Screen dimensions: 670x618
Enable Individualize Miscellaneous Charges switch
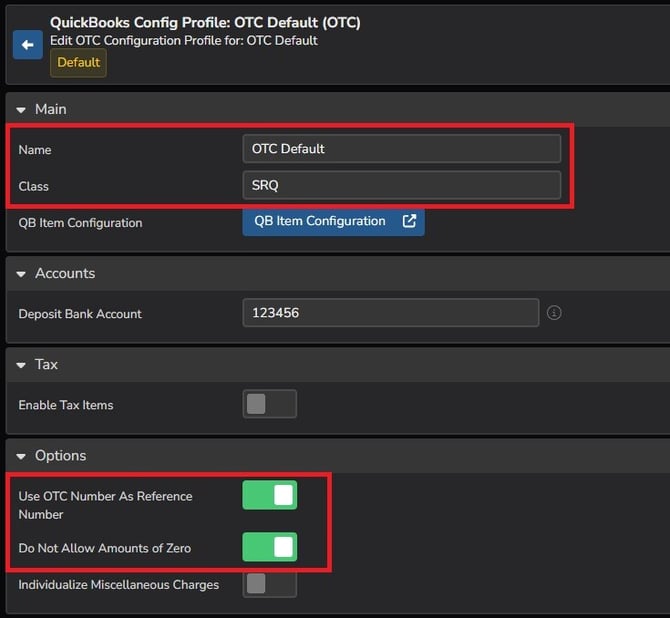(269, 583)
